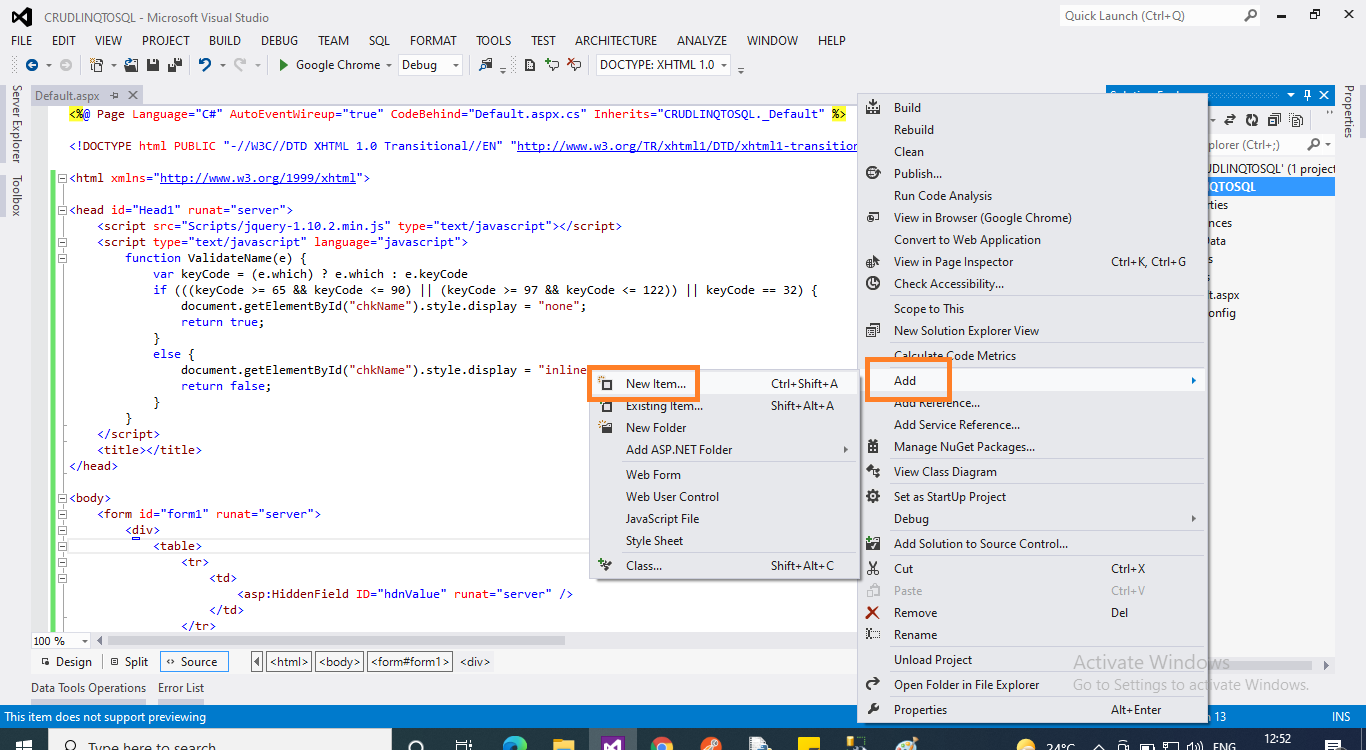Open Solution Explorer window options dropdown
Screen dimensions: 1366x750
[x=1291, y=94]
